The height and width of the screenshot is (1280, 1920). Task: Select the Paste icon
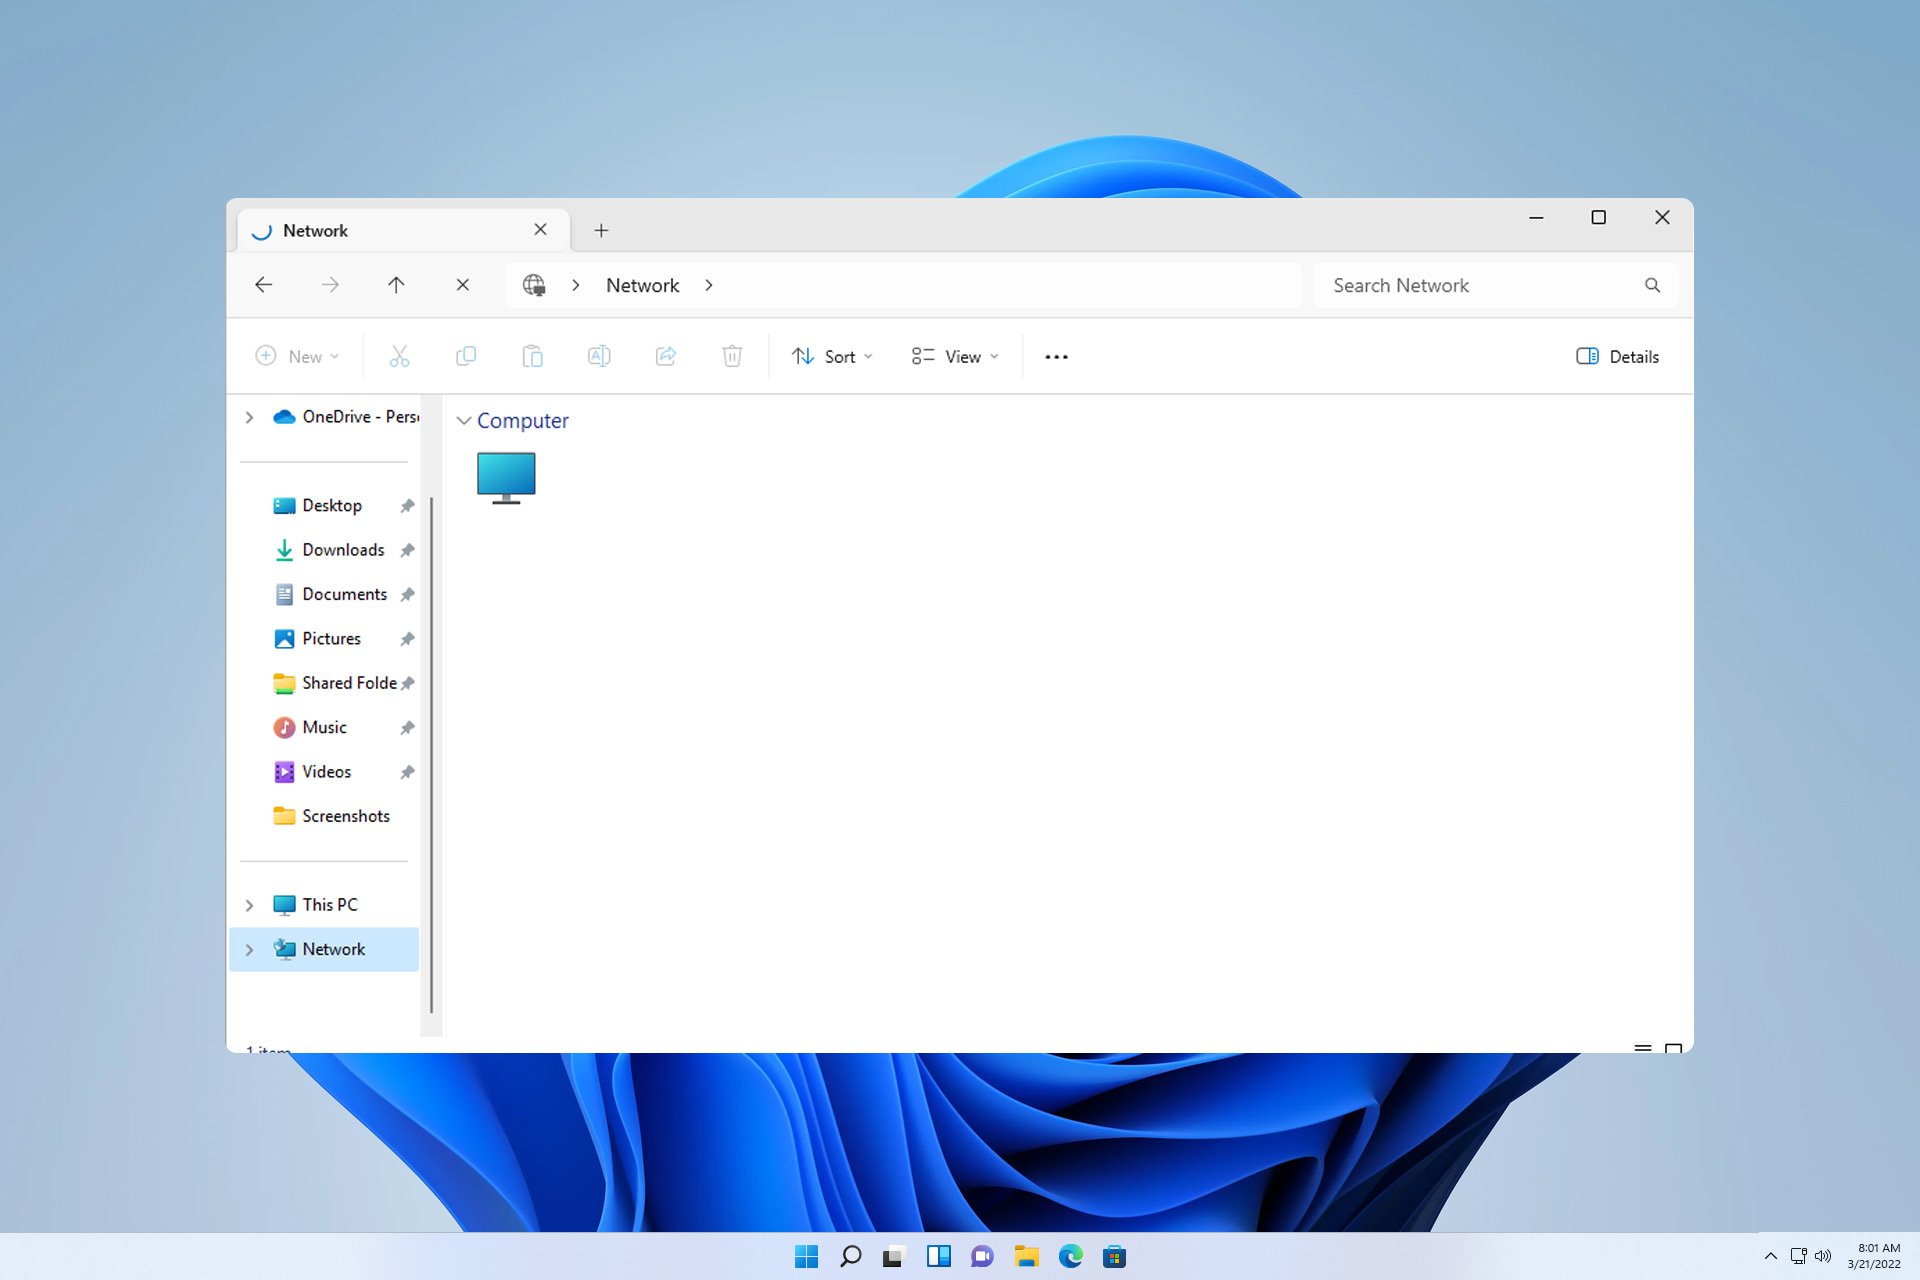pyautogui.click(x=533, y=356)
